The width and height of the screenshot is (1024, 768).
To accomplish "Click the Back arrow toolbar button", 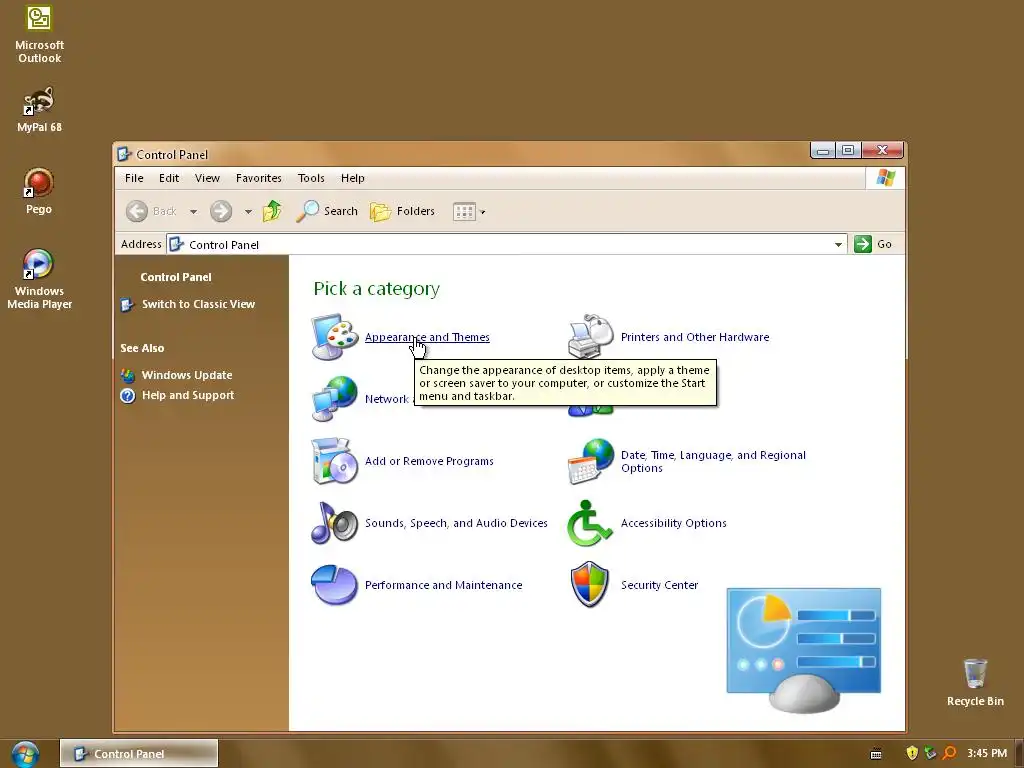I will click(x=136, y=211).
